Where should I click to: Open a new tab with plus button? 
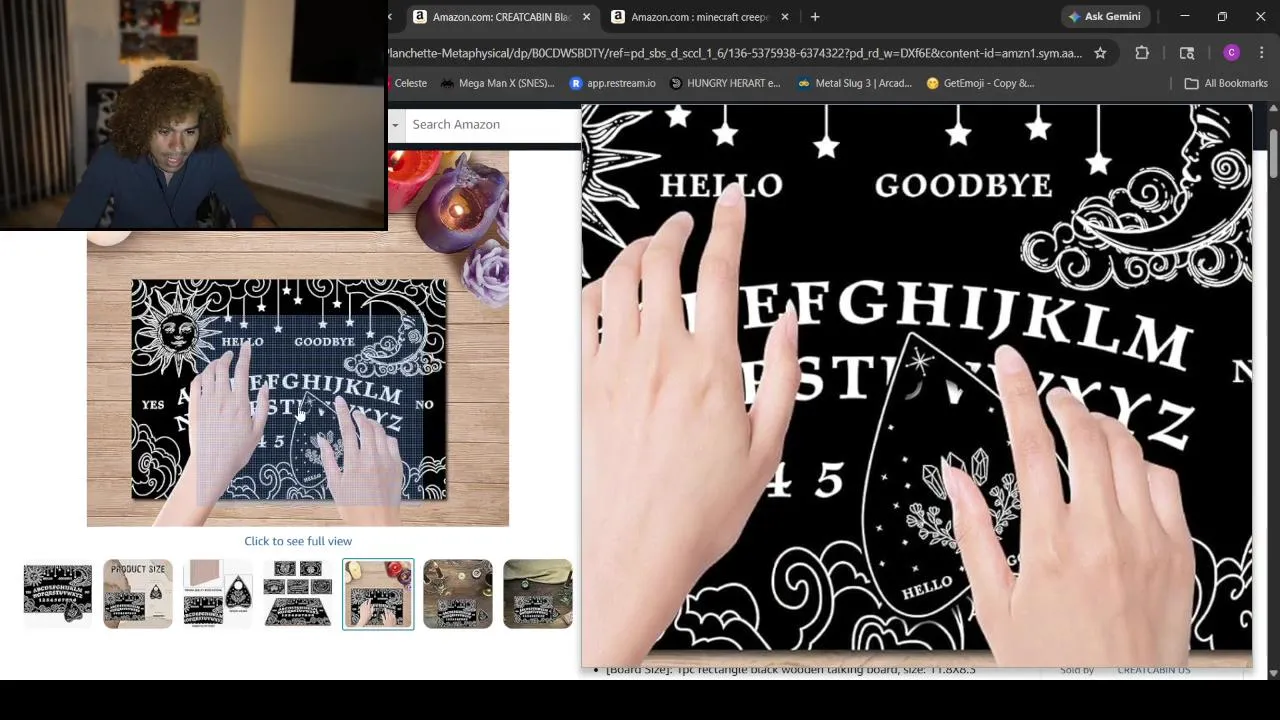pyautogui.click(x=815, y=17)
